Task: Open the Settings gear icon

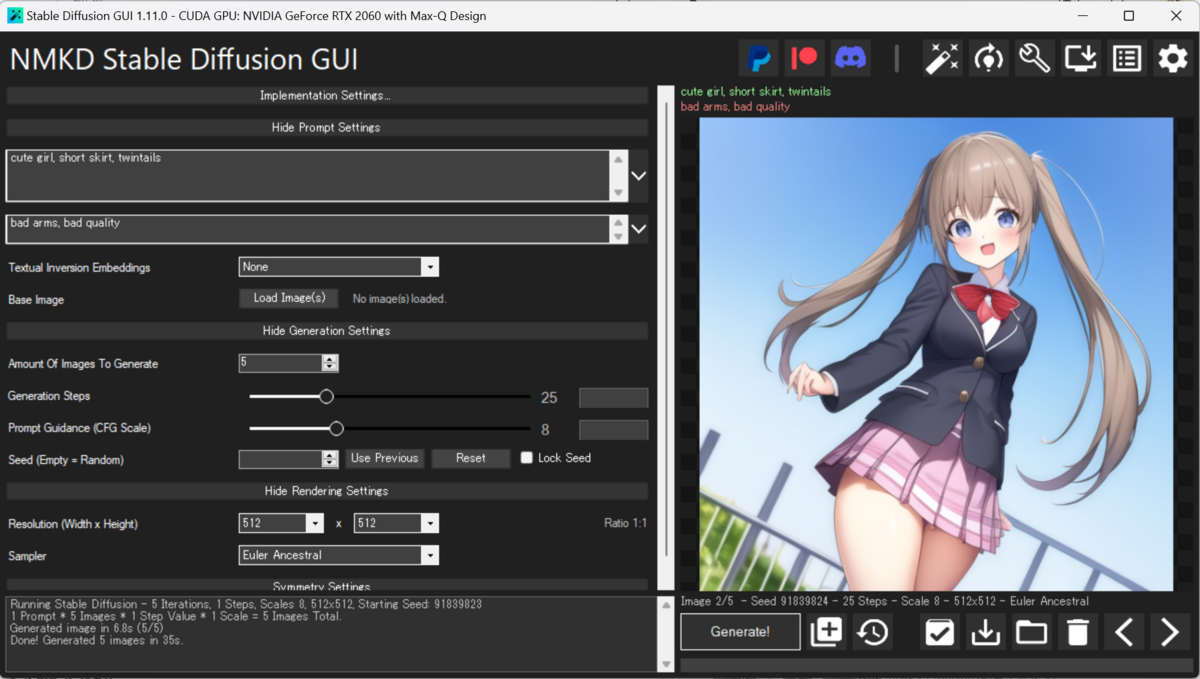Action: [1172, 59]
